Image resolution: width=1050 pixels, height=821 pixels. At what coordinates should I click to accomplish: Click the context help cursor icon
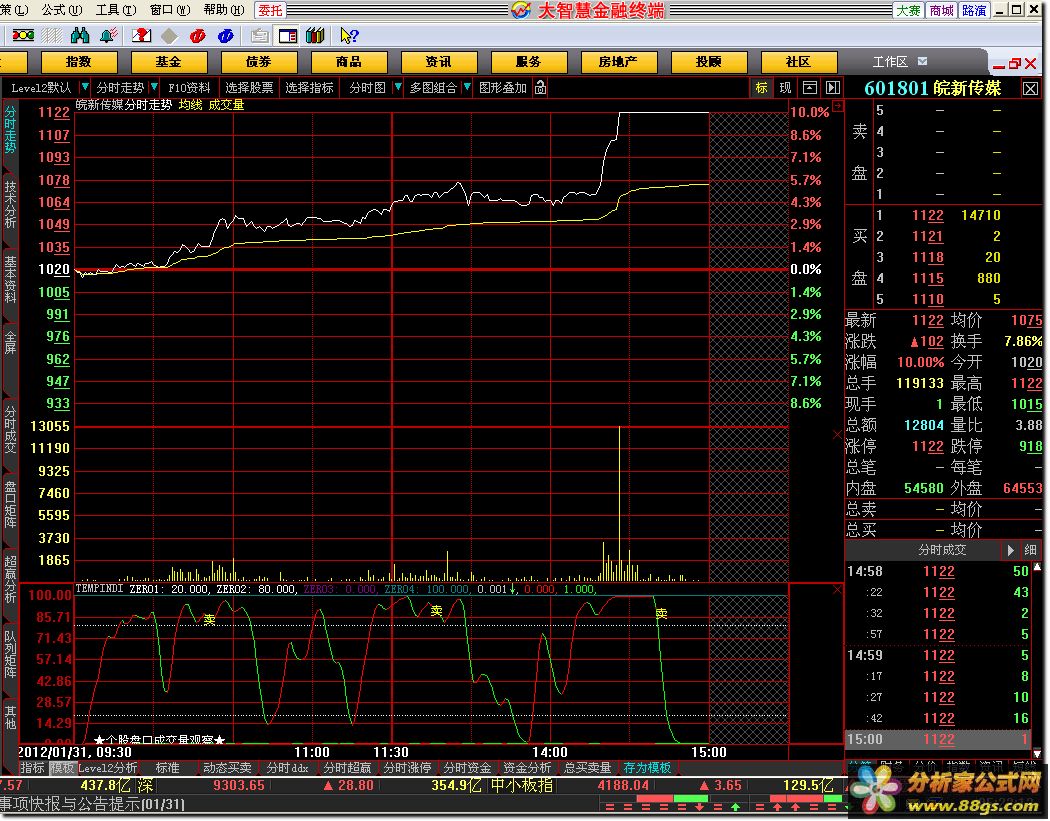coord(349,35)
